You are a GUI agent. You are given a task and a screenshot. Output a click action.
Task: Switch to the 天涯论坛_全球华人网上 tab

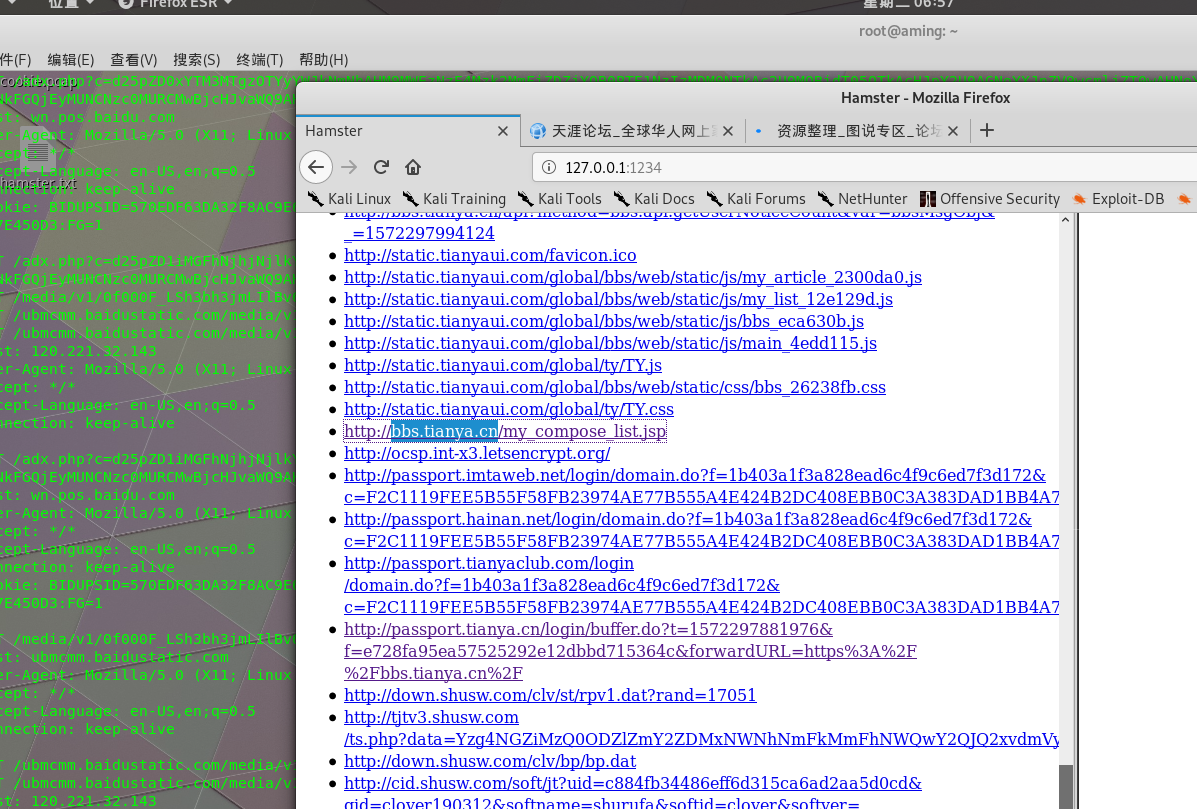pos(632,131)
